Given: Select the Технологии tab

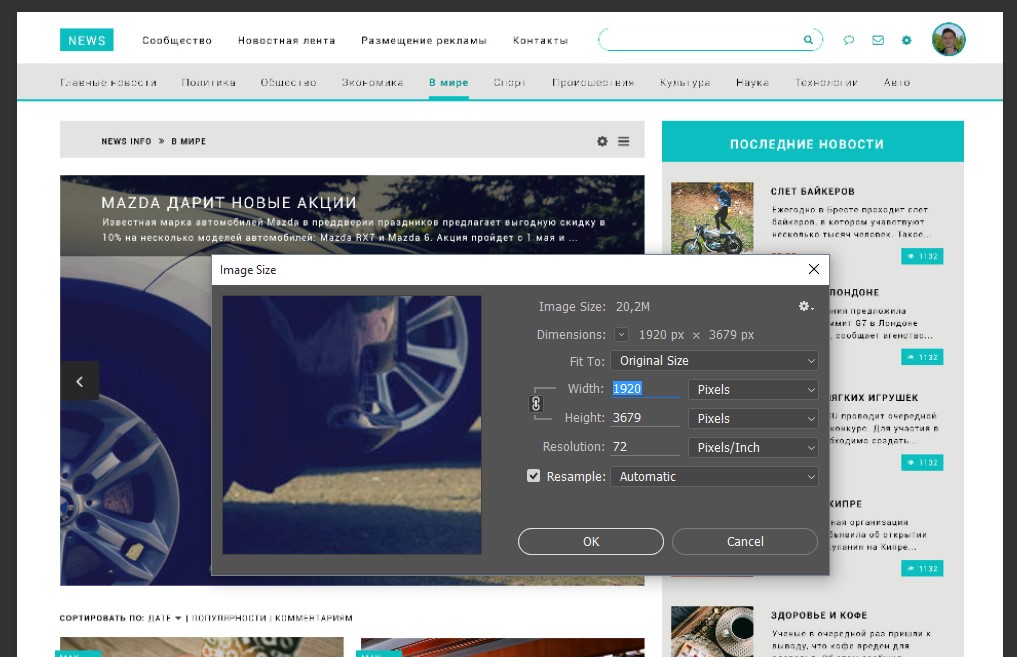Looking at the screenshot, I should point(826,82).
